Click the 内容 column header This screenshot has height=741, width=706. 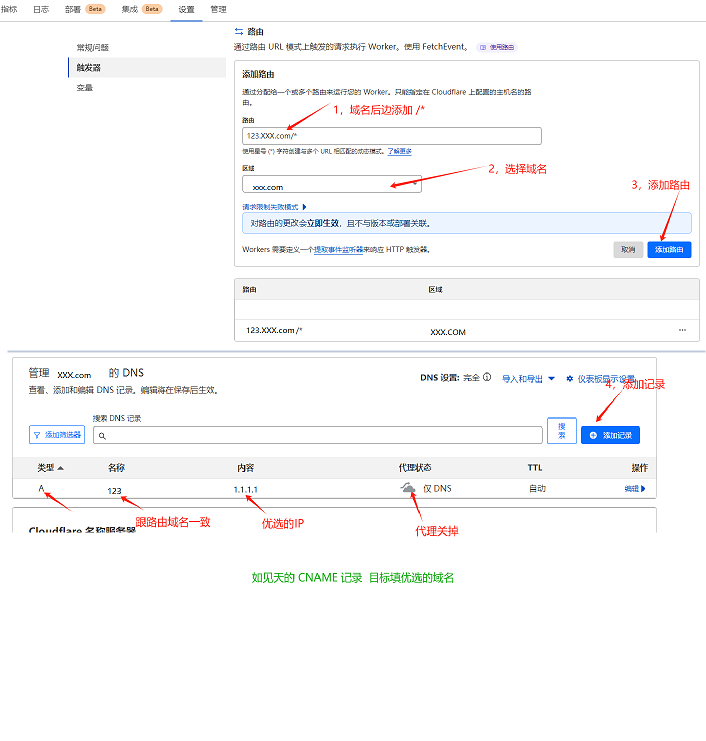246,468
